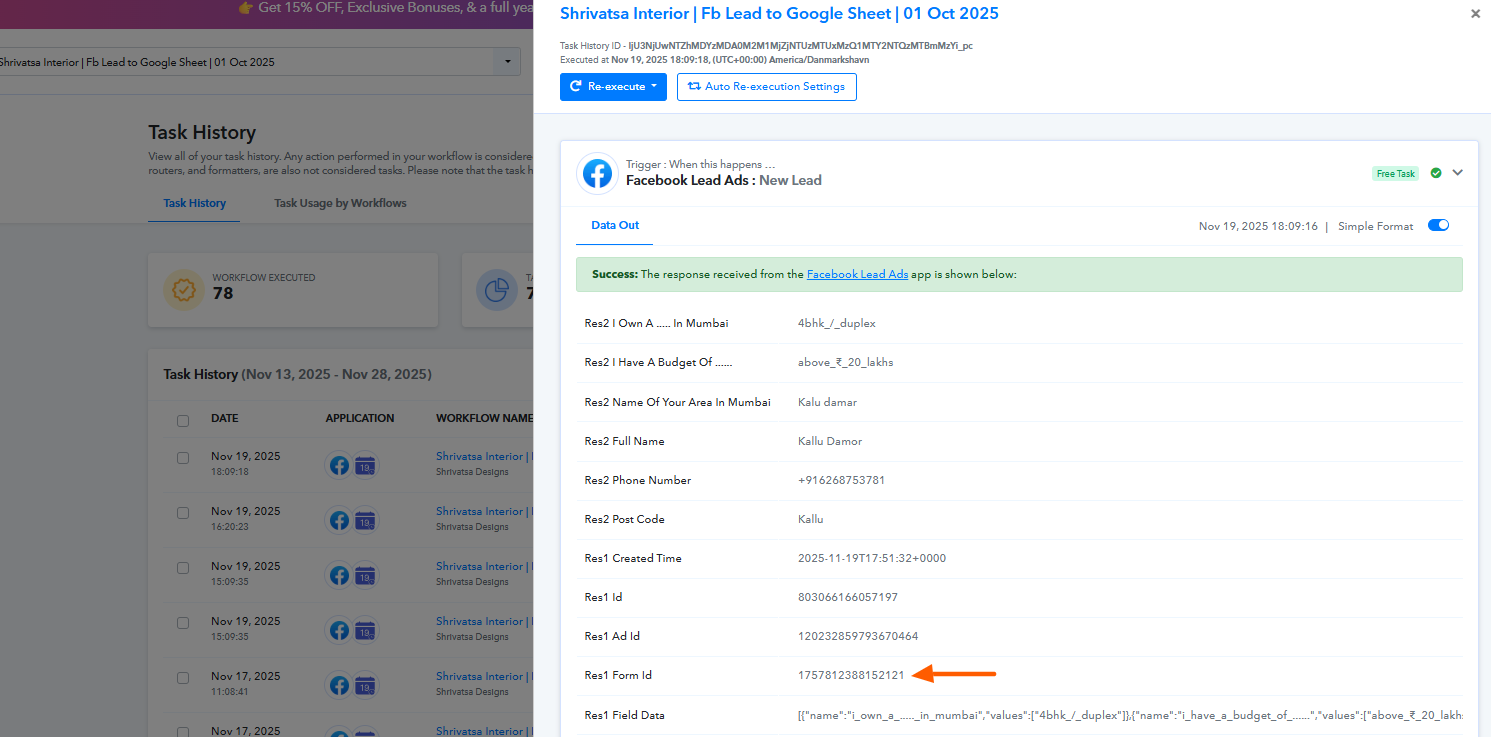Viewport: 1491px width, 737px height.
Task: Open Auto Re-execution Settings
Action: (766, 87)
